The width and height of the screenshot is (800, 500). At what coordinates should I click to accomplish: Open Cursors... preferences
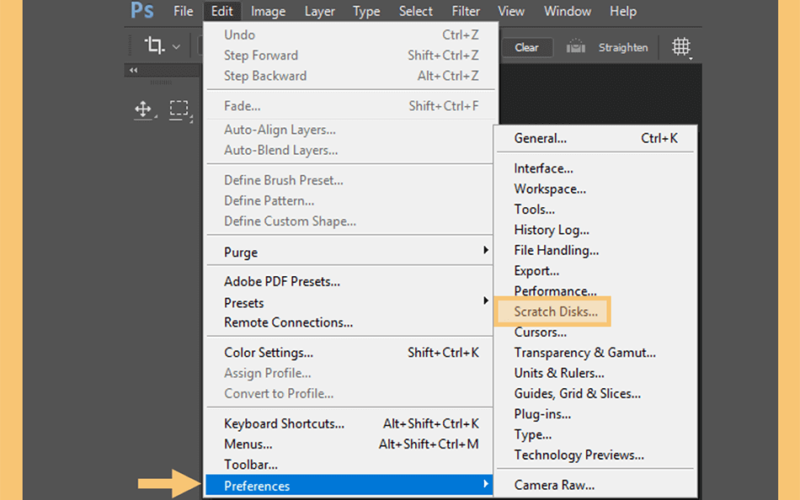(x=595, y=332)
